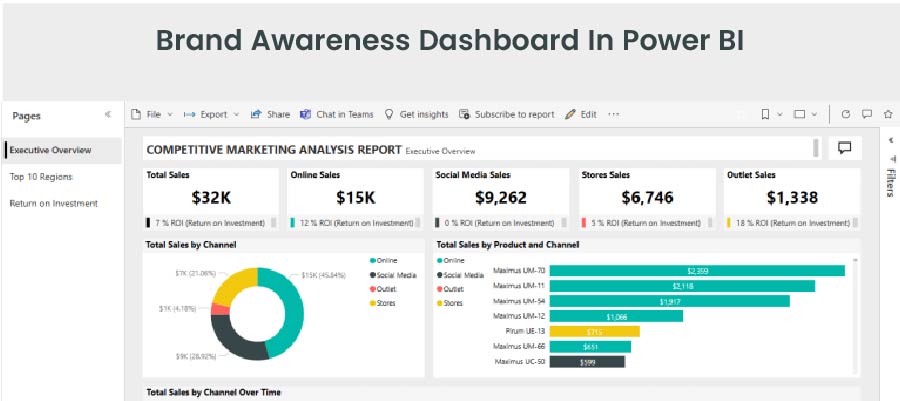
Task: Select Outlet in donut chart legend
Action: (x=383, y=289)
